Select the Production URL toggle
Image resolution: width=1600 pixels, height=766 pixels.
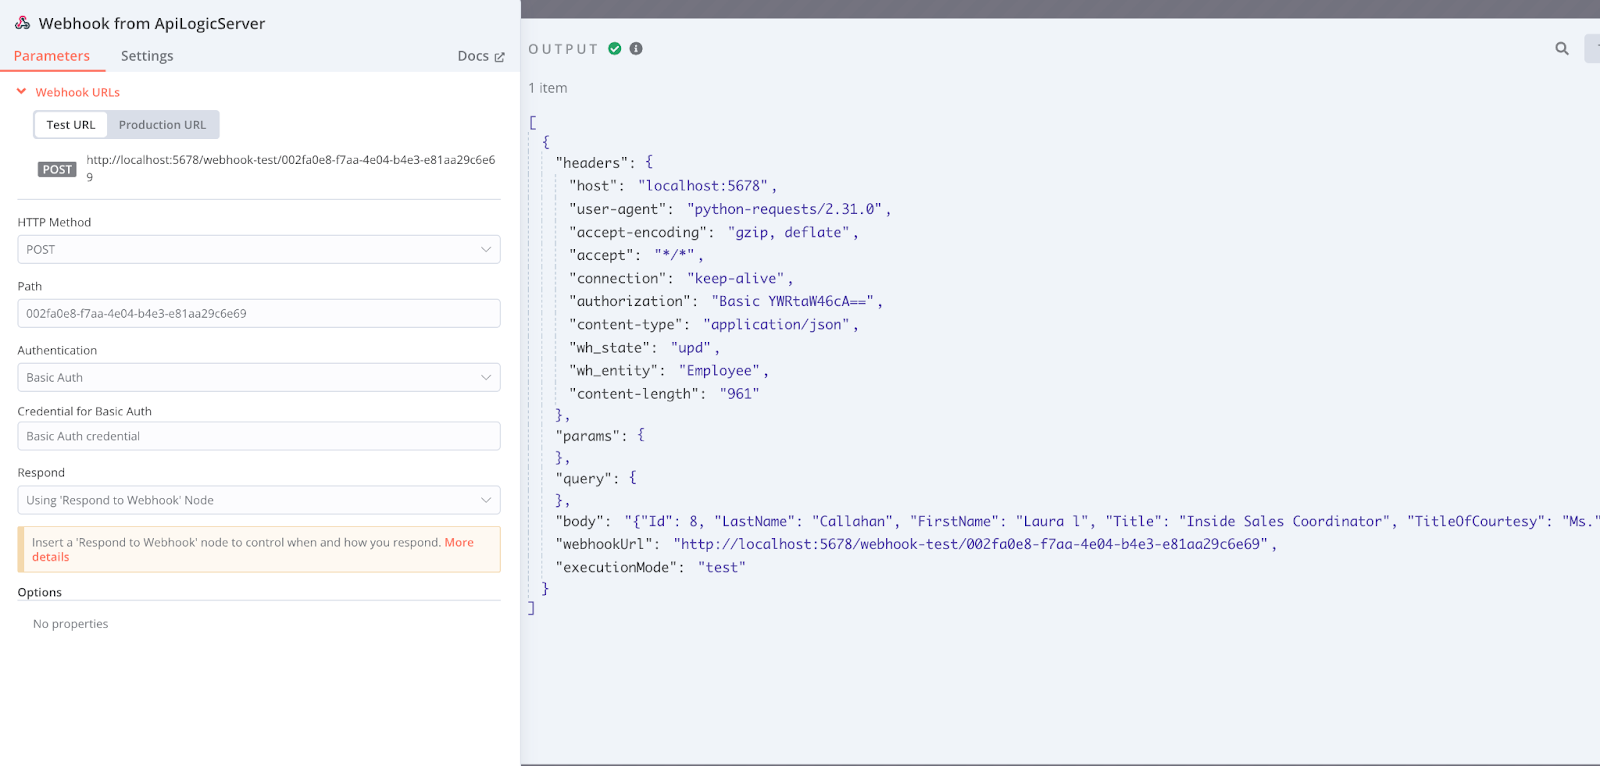(162, 125)
